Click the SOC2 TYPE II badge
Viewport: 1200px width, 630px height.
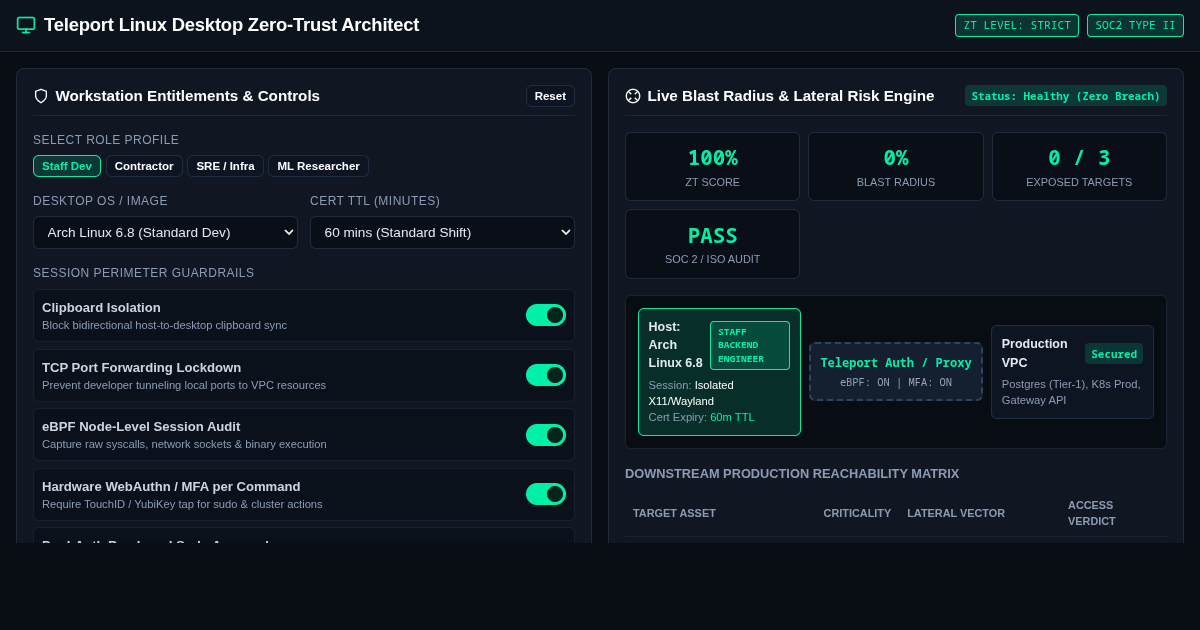(1135, 25)
